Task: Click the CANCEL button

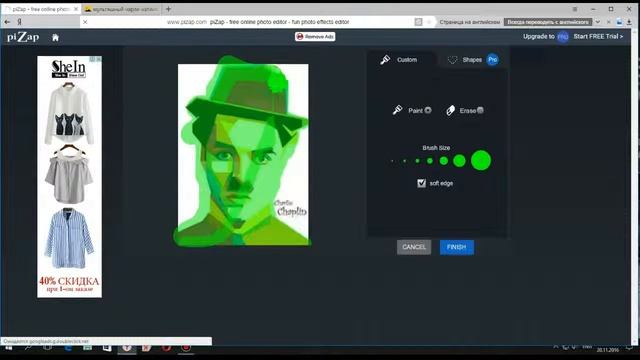Action: (x=414, y=247)
